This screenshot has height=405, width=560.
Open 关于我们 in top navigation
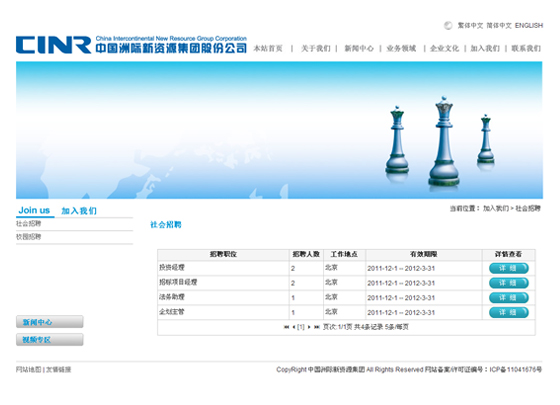316,48
